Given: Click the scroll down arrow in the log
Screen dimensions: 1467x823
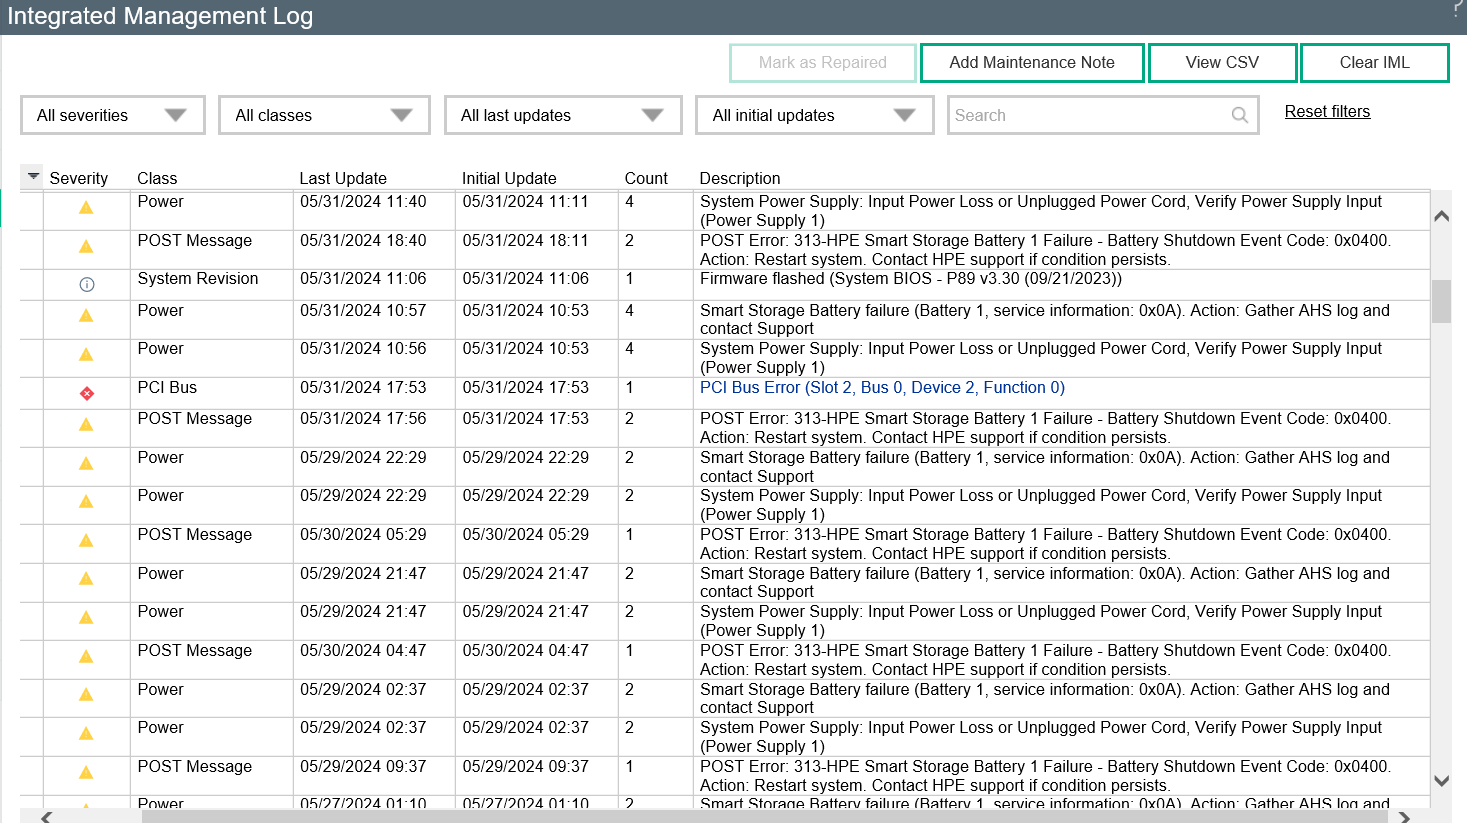Looking at the screenshot, I should 1441,781.
